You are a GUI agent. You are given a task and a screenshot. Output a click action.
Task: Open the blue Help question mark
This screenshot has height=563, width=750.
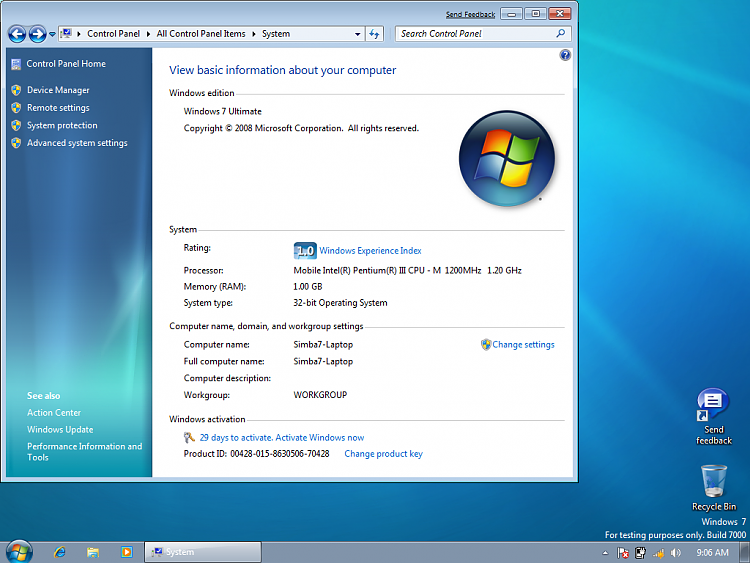[x=565, y=55]
